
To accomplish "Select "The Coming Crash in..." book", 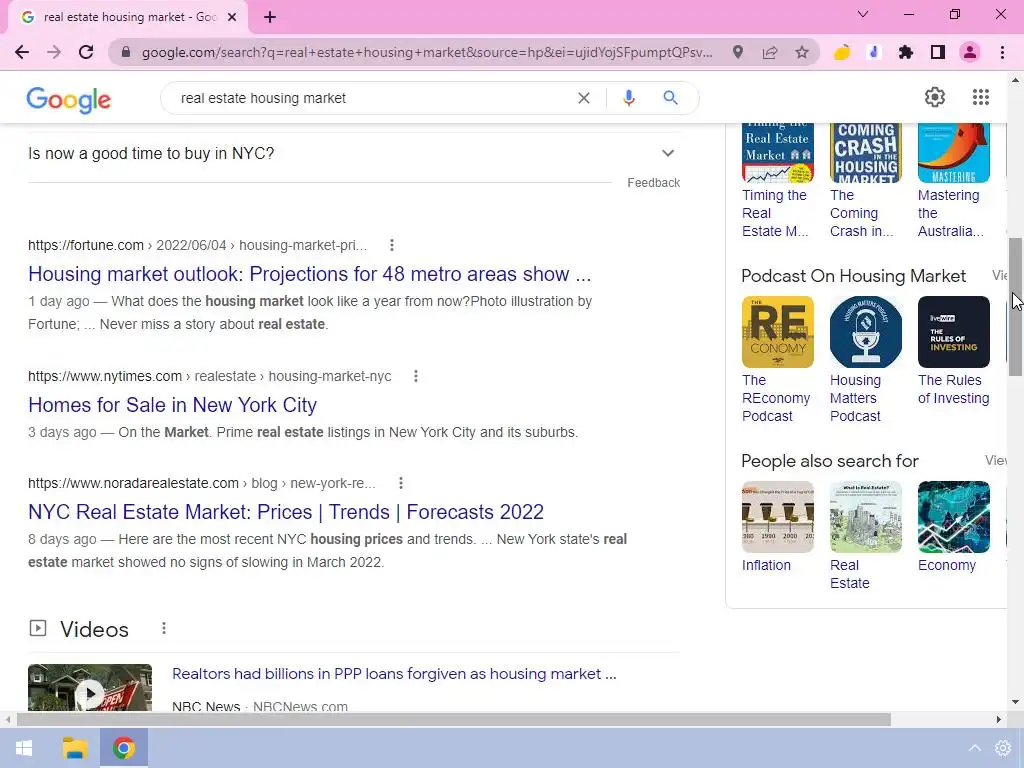I will (x=865, y=180).
